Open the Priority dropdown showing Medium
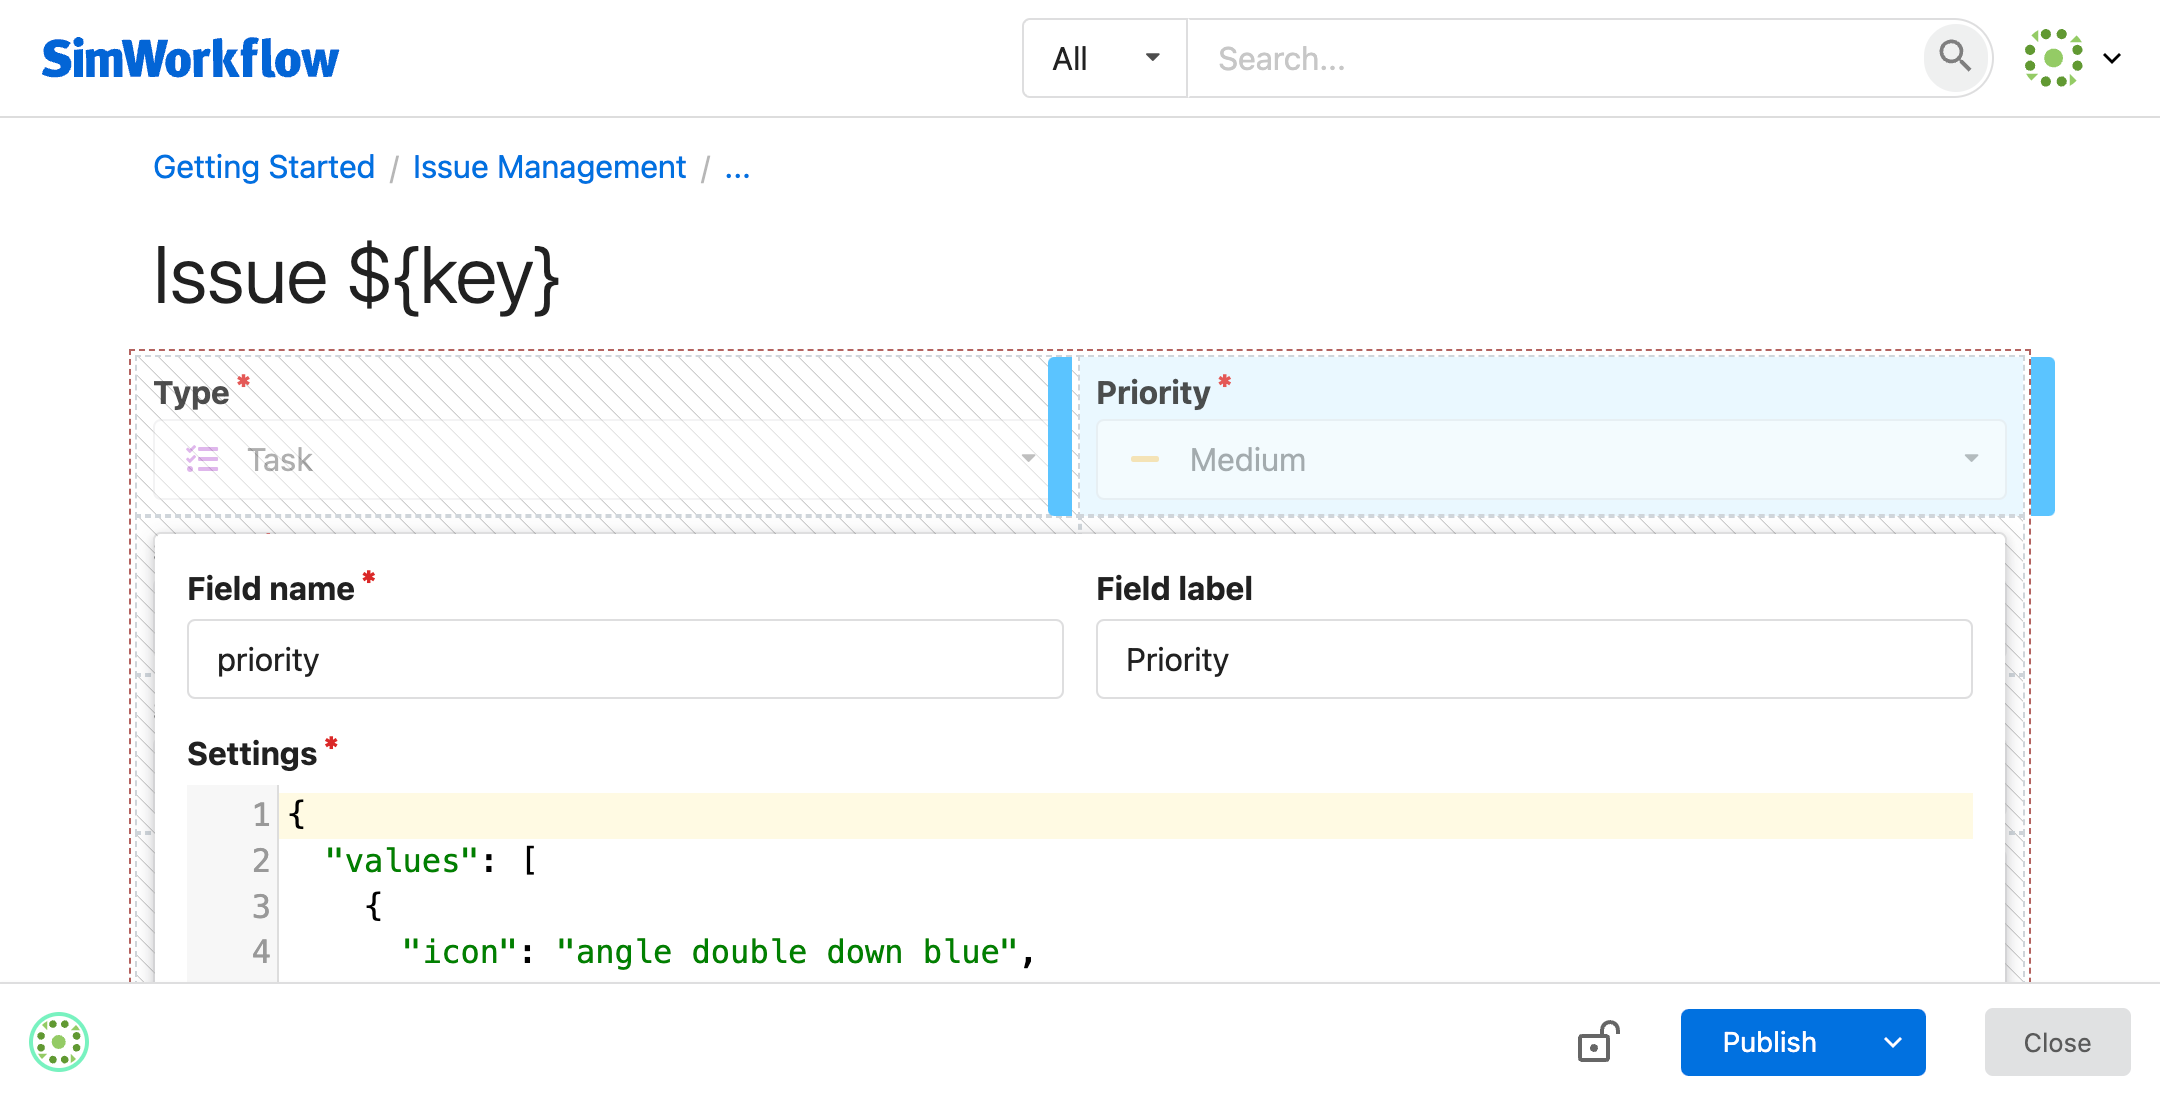 click(1551, 460)
